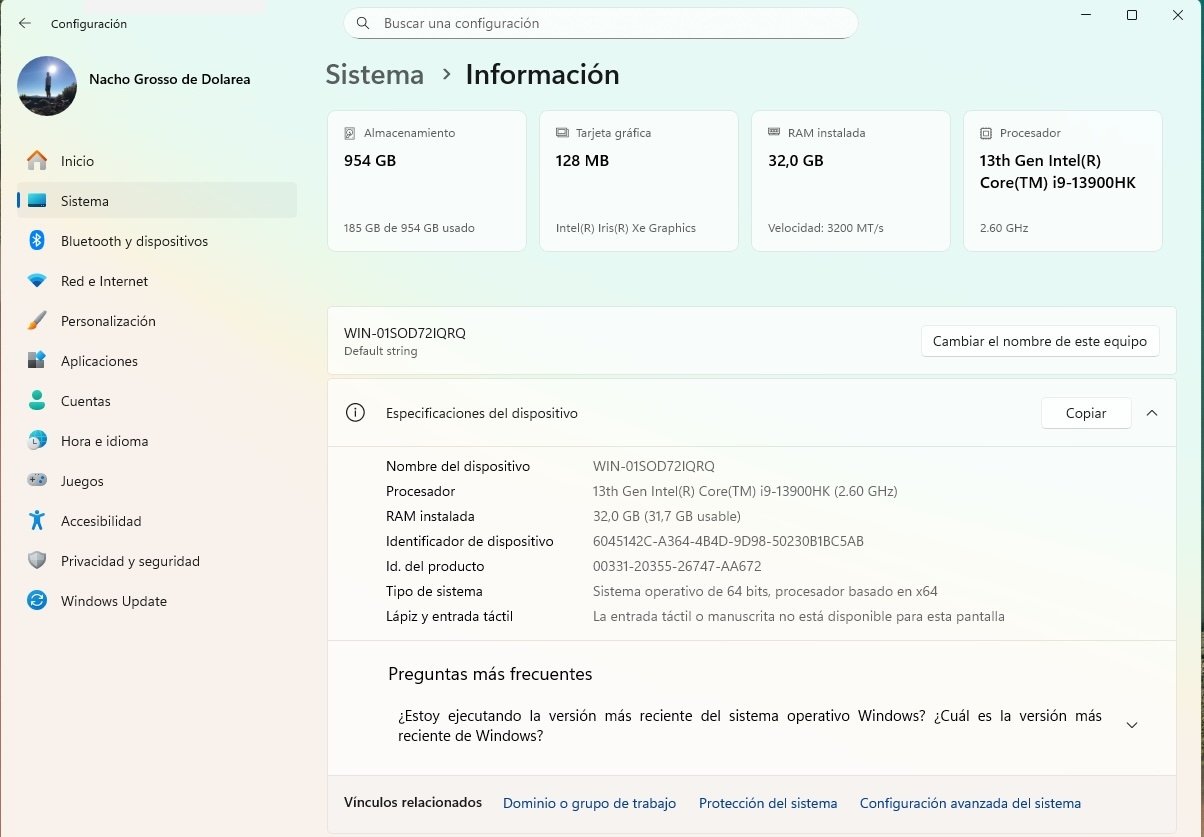
Task: Open the Cuentas settings section
Action: (85, 401)
